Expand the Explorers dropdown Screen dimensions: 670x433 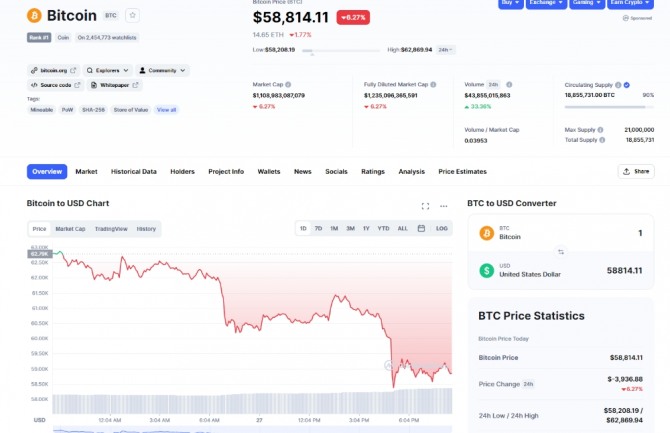[106, 70]
